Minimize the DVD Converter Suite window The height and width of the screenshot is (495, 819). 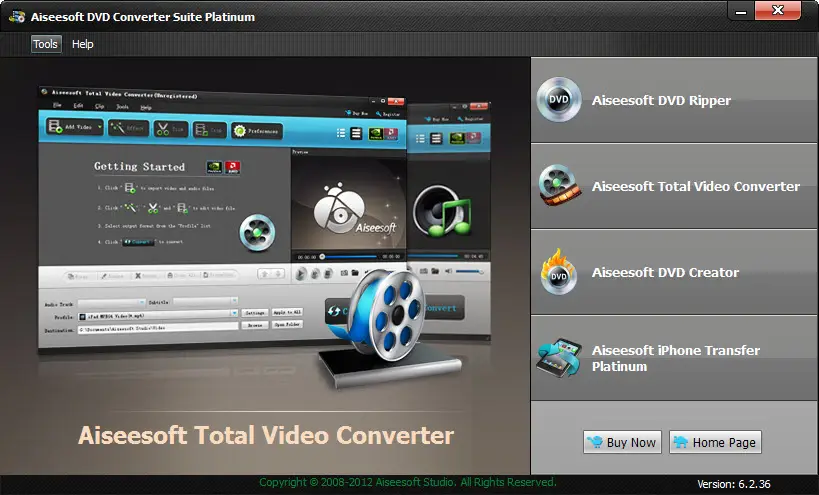(741, 10)
